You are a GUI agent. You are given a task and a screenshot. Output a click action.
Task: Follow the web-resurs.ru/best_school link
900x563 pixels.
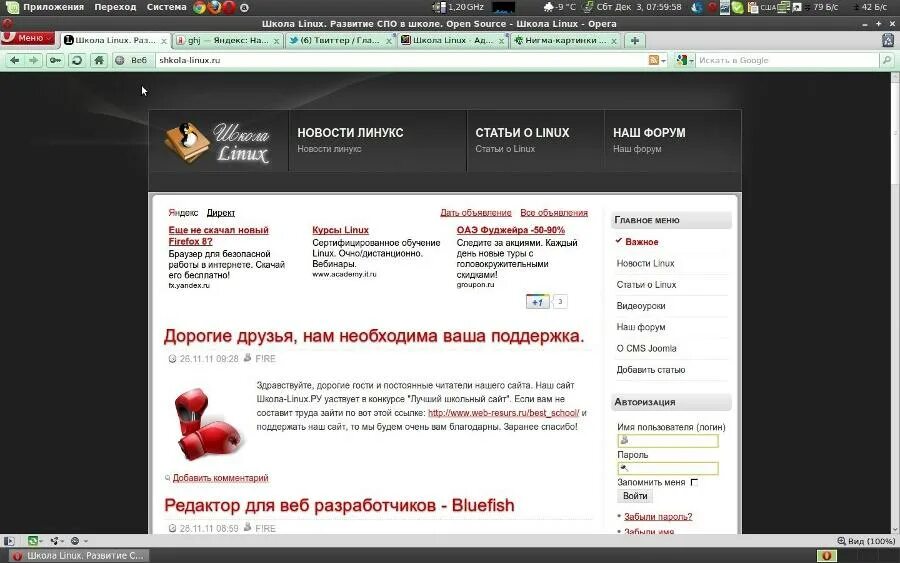503,413
